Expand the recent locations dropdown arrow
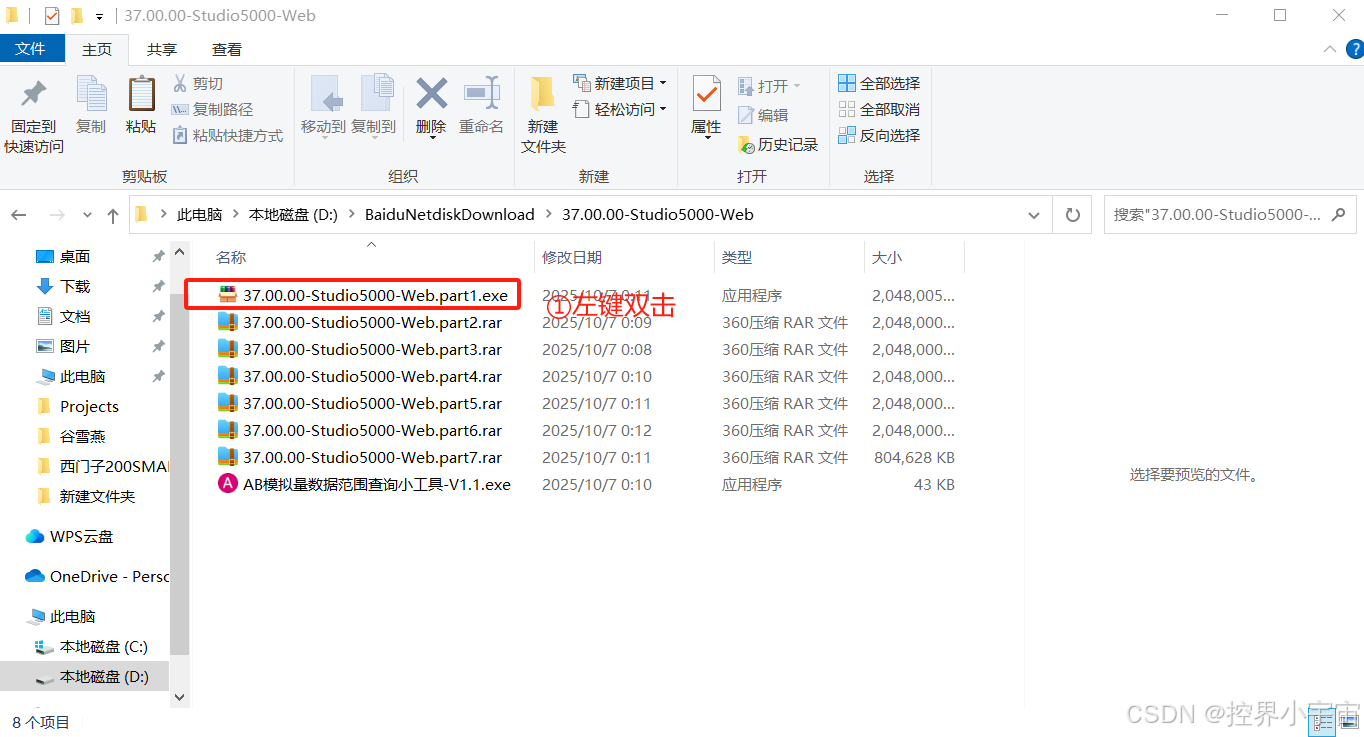The image size is (1364, 737). 87,215
